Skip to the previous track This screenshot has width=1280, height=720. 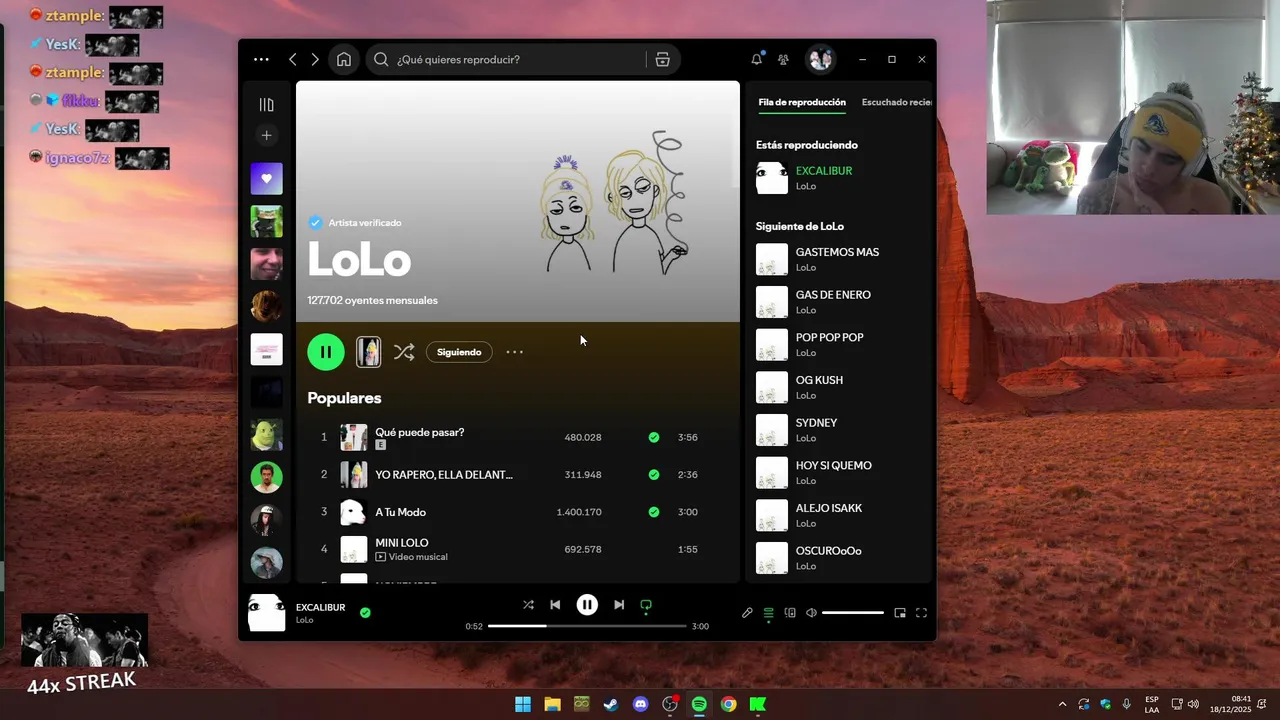click(555, 605)
